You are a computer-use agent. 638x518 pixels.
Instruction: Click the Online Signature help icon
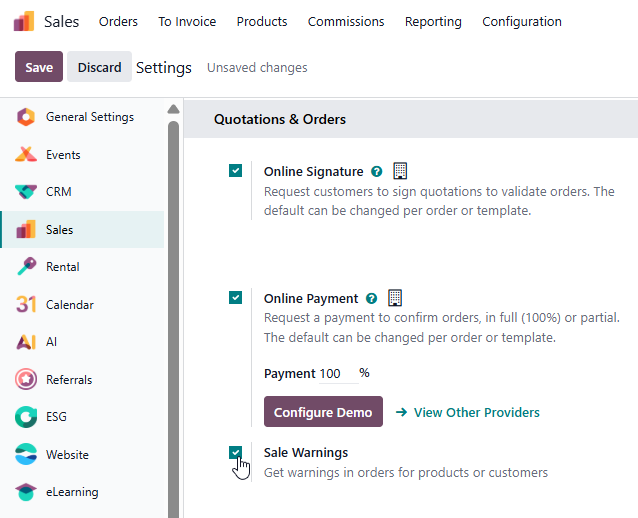[x=376, y=172]
